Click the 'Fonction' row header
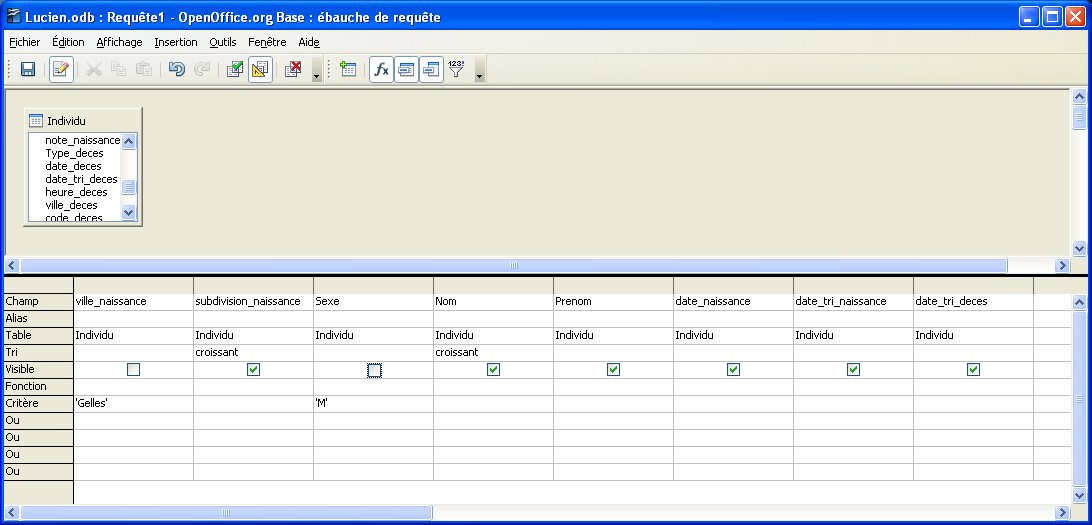Screen dimensions: 1092x525 tap(38, 386)
